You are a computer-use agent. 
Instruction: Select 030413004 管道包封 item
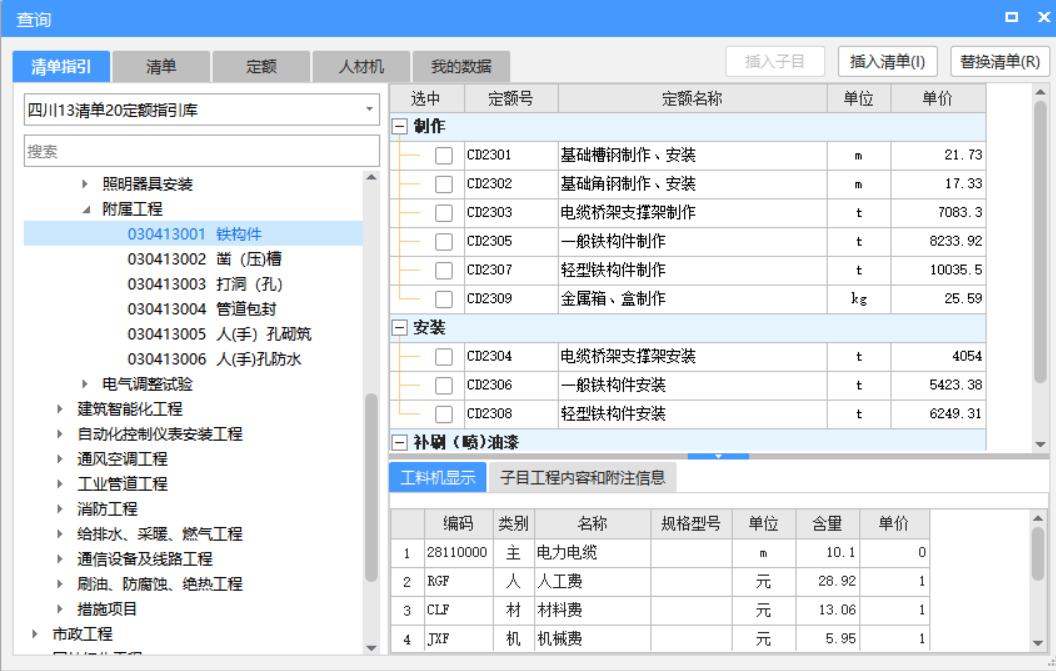point(202,309)
